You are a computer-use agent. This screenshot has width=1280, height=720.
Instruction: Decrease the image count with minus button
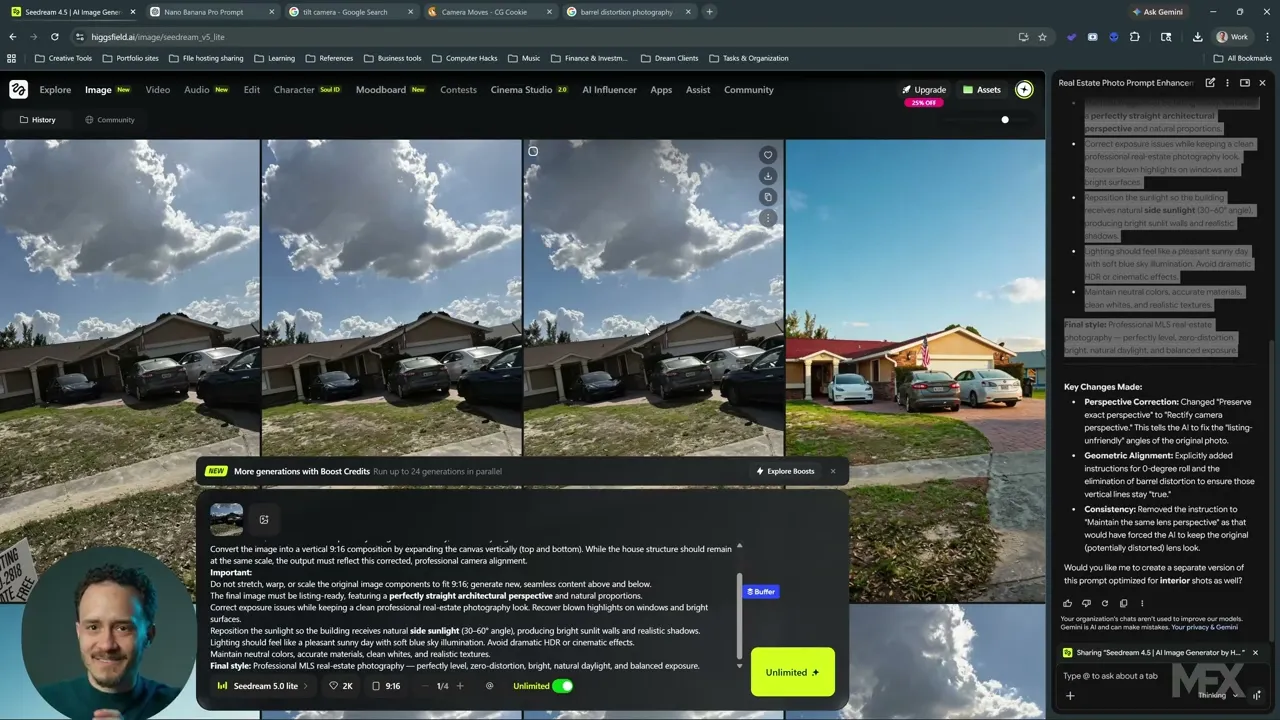425,686
